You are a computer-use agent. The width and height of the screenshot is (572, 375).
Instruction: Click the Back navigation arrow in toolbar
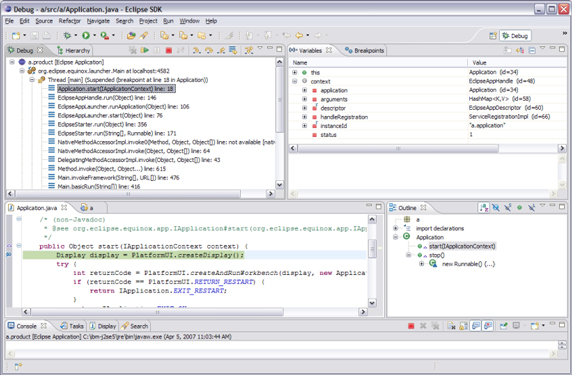click(x=299, y=35)
